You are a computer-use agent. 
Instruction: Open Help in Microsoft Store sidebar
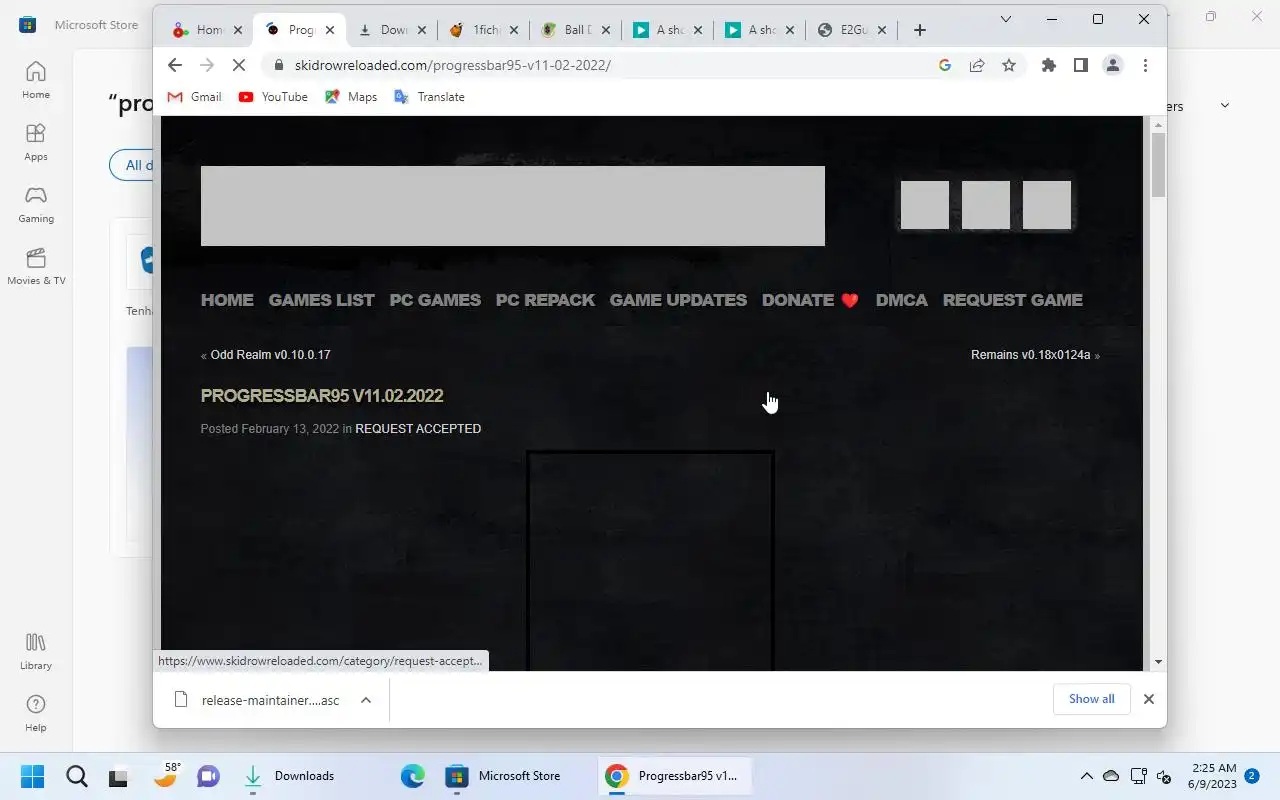pyautogui.click(x=36, y=713)
